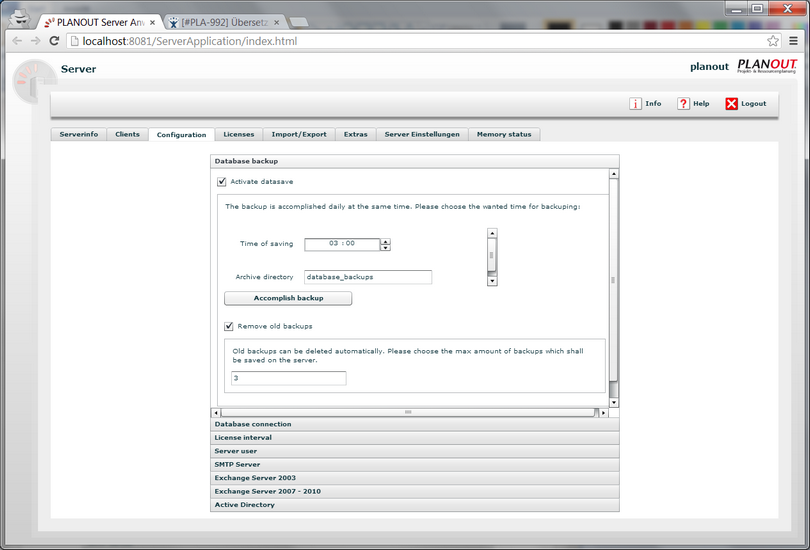Click the Logout link text

(x=754, y=104)
